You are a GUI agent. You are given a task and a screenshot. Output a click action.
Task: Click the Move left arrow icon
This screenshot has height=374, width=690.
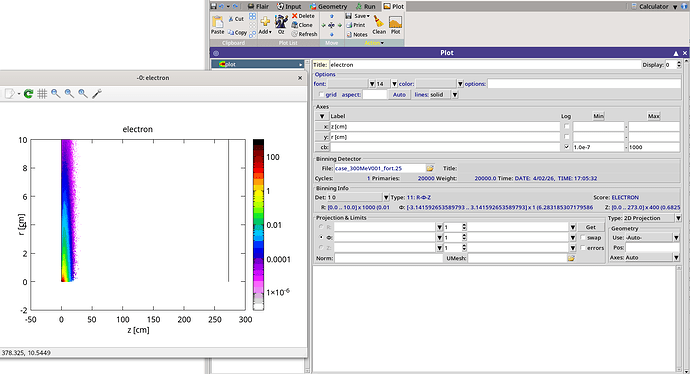click(323, 25)
